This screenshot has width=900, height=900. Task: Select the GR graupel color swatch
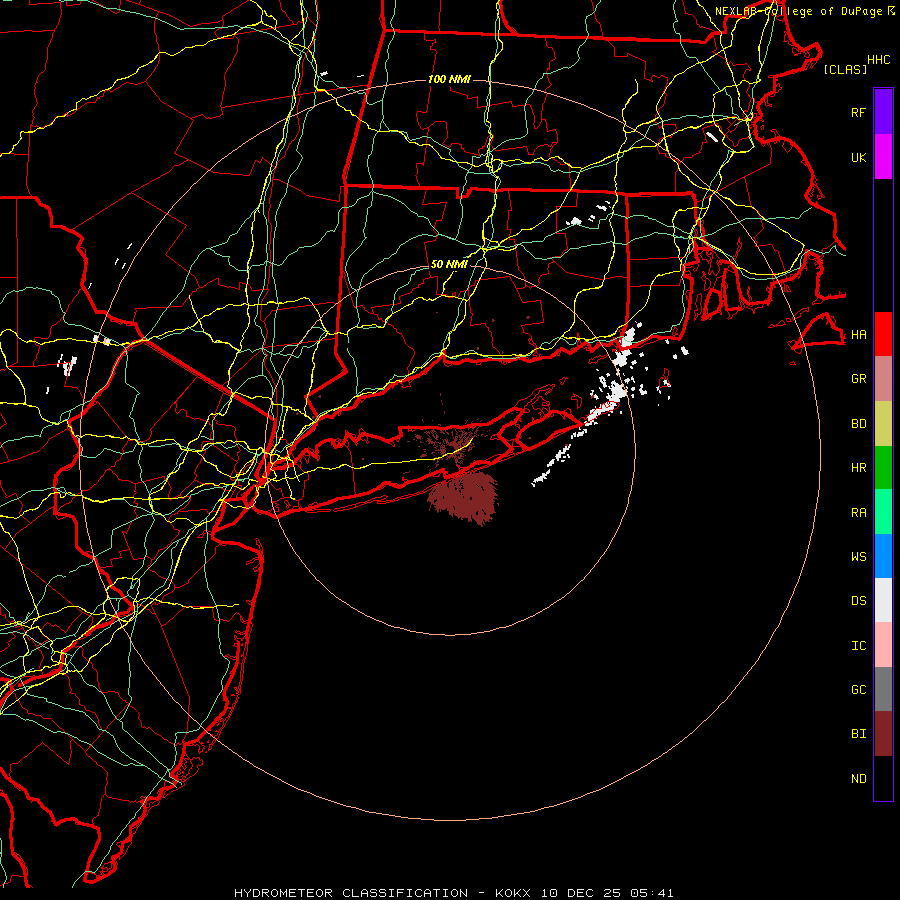coord(883,379)
